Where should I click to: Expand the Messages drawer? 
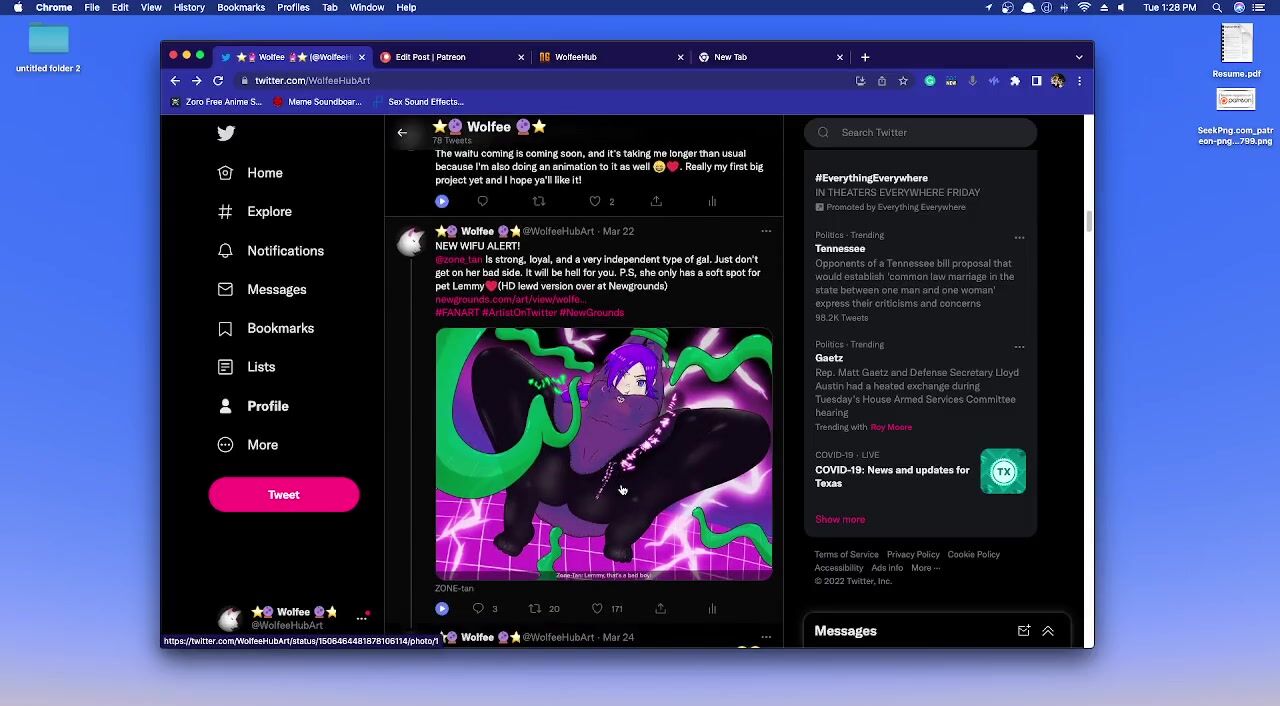click(1048, 631)
